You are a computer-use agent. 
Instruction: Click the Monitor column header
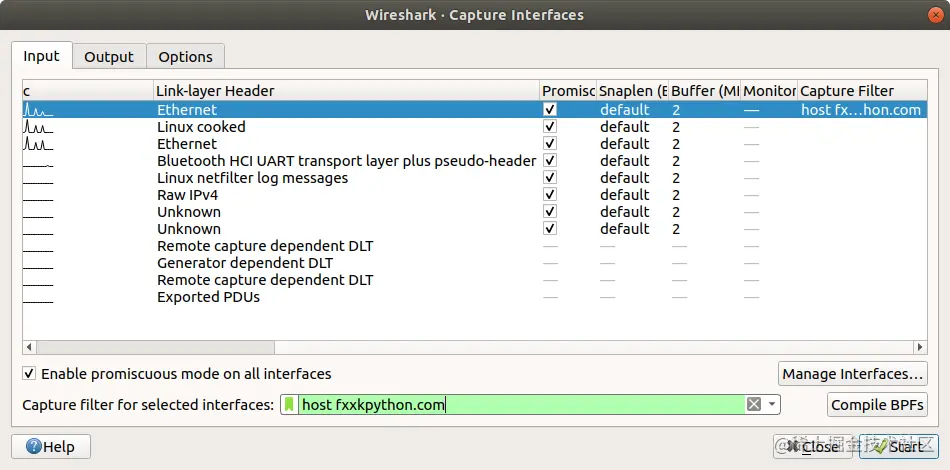click(x=769, y=91)
